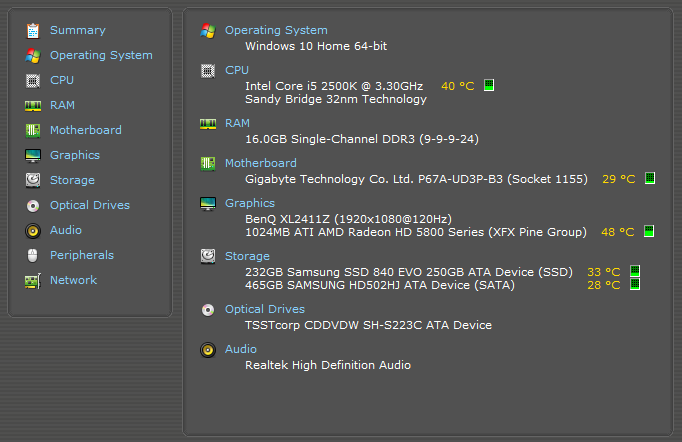The image size is (682, 442).
Task: Click the Optical Drives disc icon in sidebar
Action: (x=33, y=205)
